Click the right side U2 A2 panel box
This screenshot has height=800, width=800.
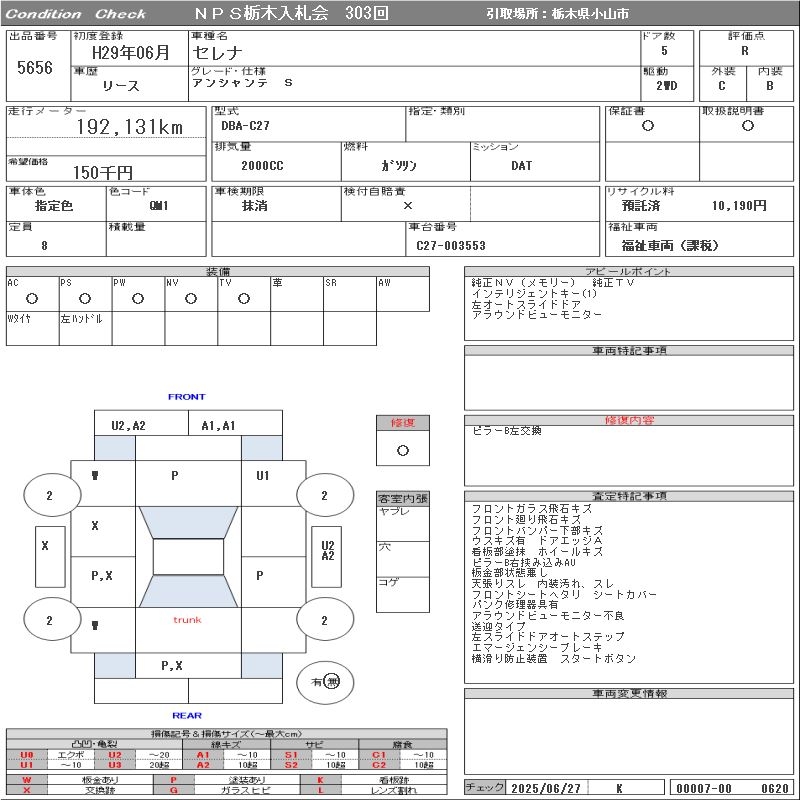pyautogui.click(x=327, y=557)
